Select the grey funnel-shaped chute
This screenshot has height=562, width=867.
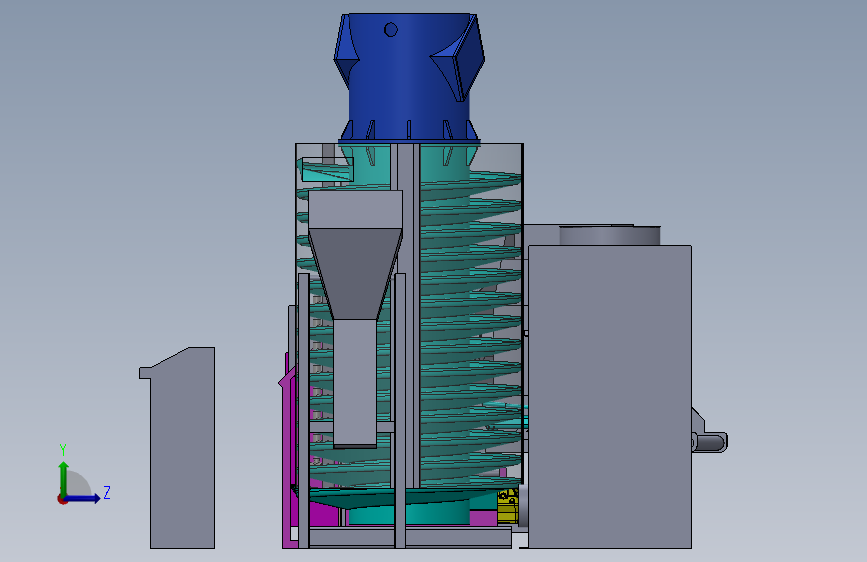coord(355,318)
